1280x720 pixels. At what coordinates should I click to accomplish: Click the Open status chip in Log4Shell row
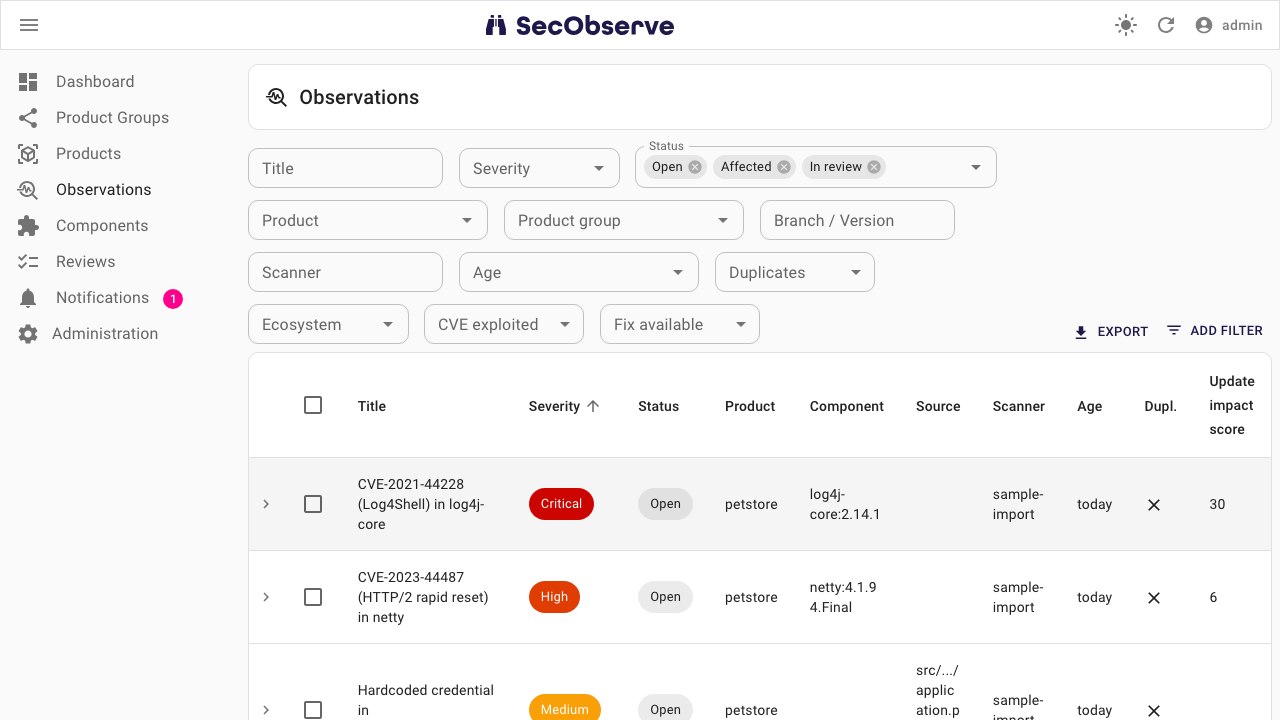[665, 504]
